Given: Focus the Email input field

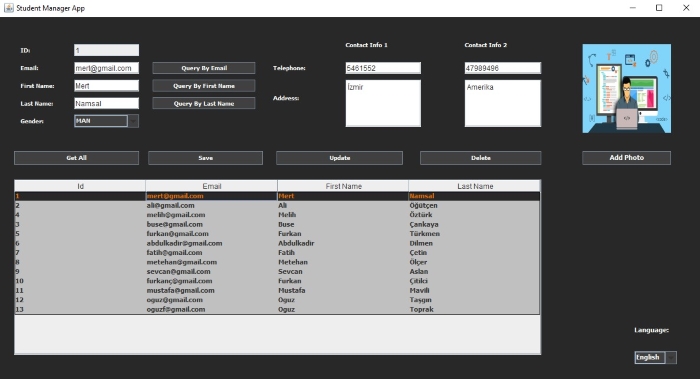Looking at the screenshot, I should pos(106,68).
